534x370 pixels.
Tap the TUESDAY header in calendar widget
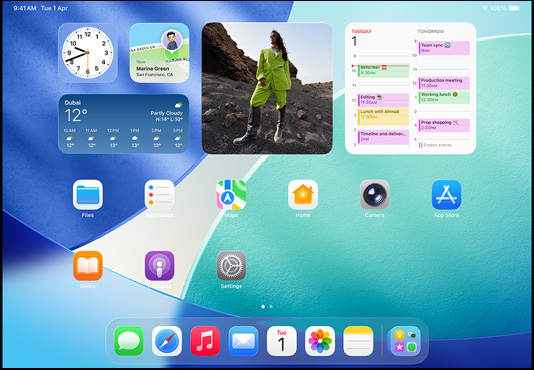coord(362,31)
